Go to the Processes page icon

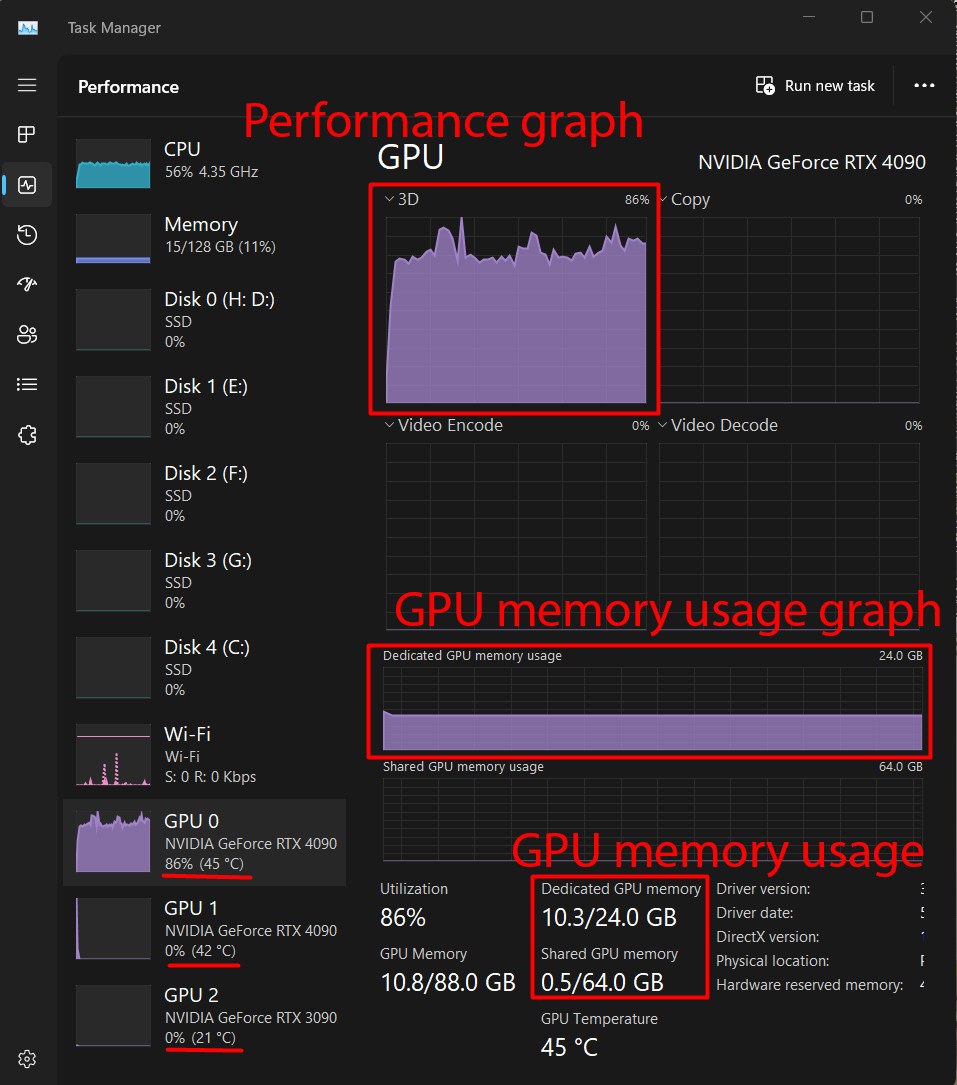pos(27,135)
